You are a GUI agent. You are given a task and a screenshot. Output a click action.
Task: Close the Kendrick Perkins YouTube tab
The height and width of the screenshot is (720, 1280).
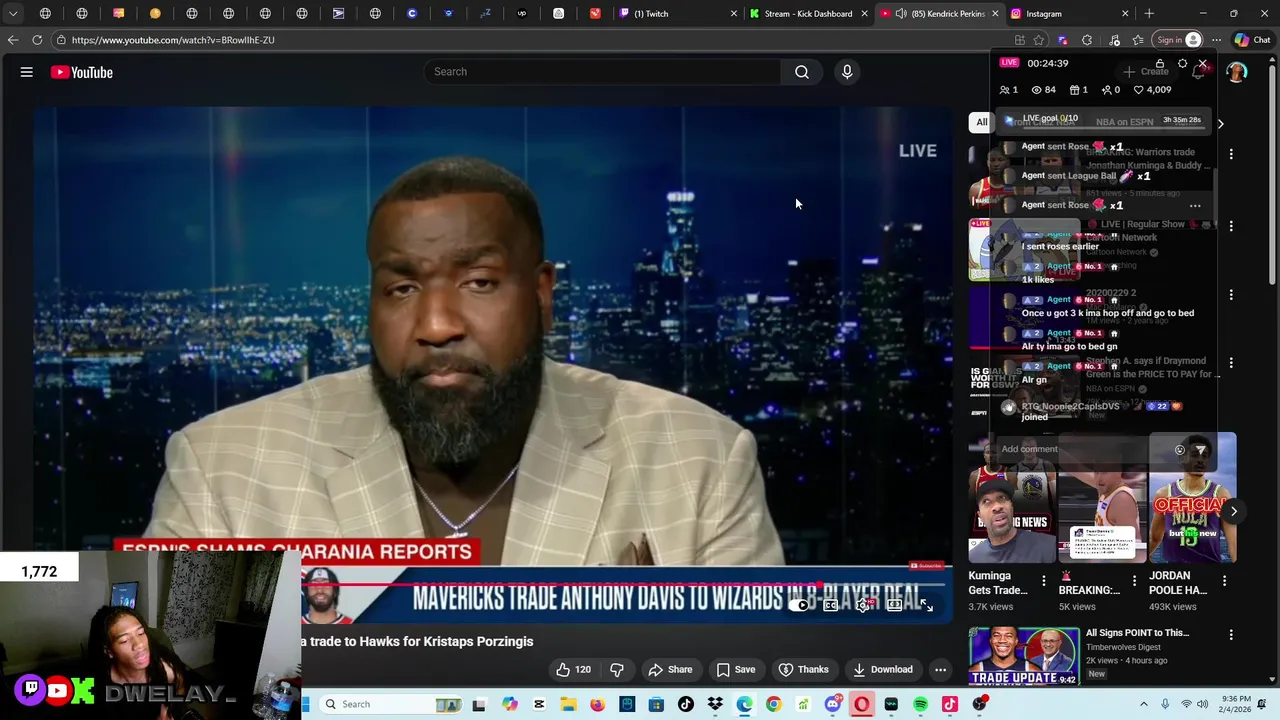[x=995, y=14]
